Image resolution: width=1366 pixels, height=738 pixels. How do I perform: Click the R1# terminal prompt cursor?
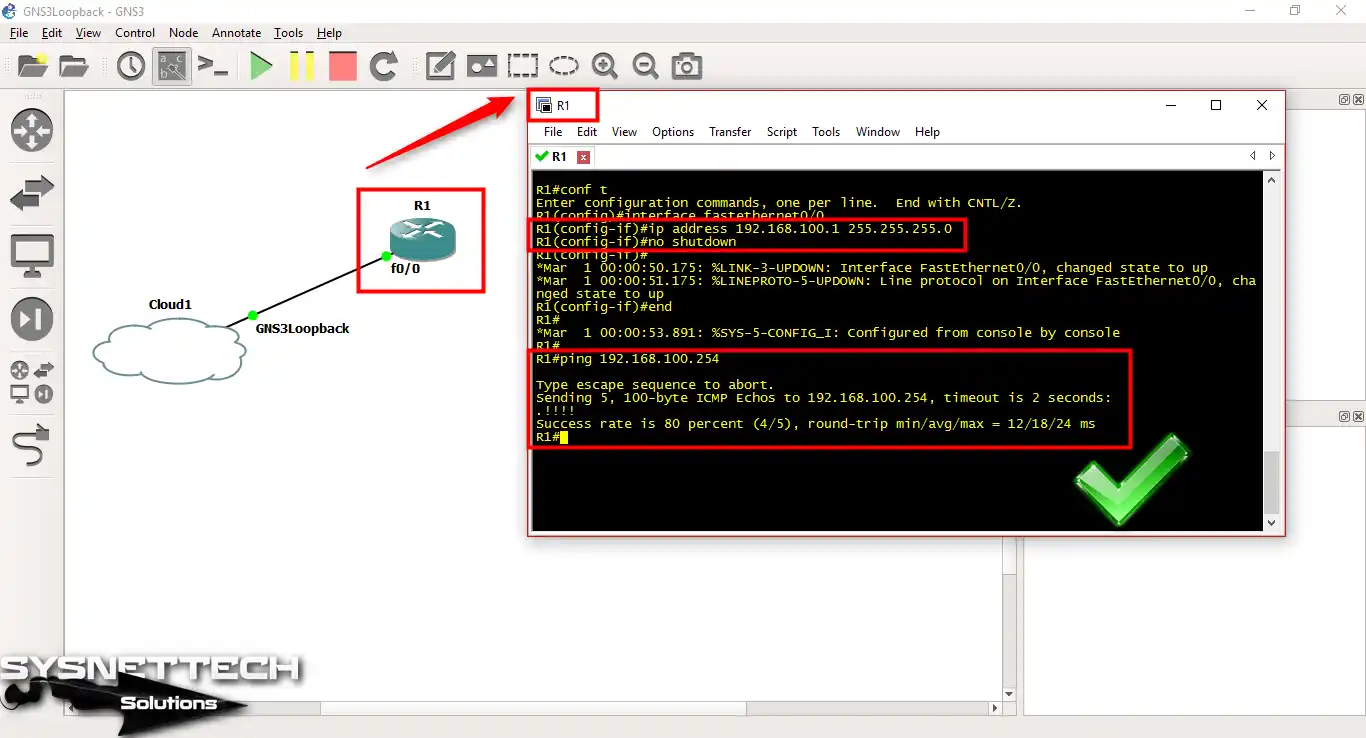(564, 437)
